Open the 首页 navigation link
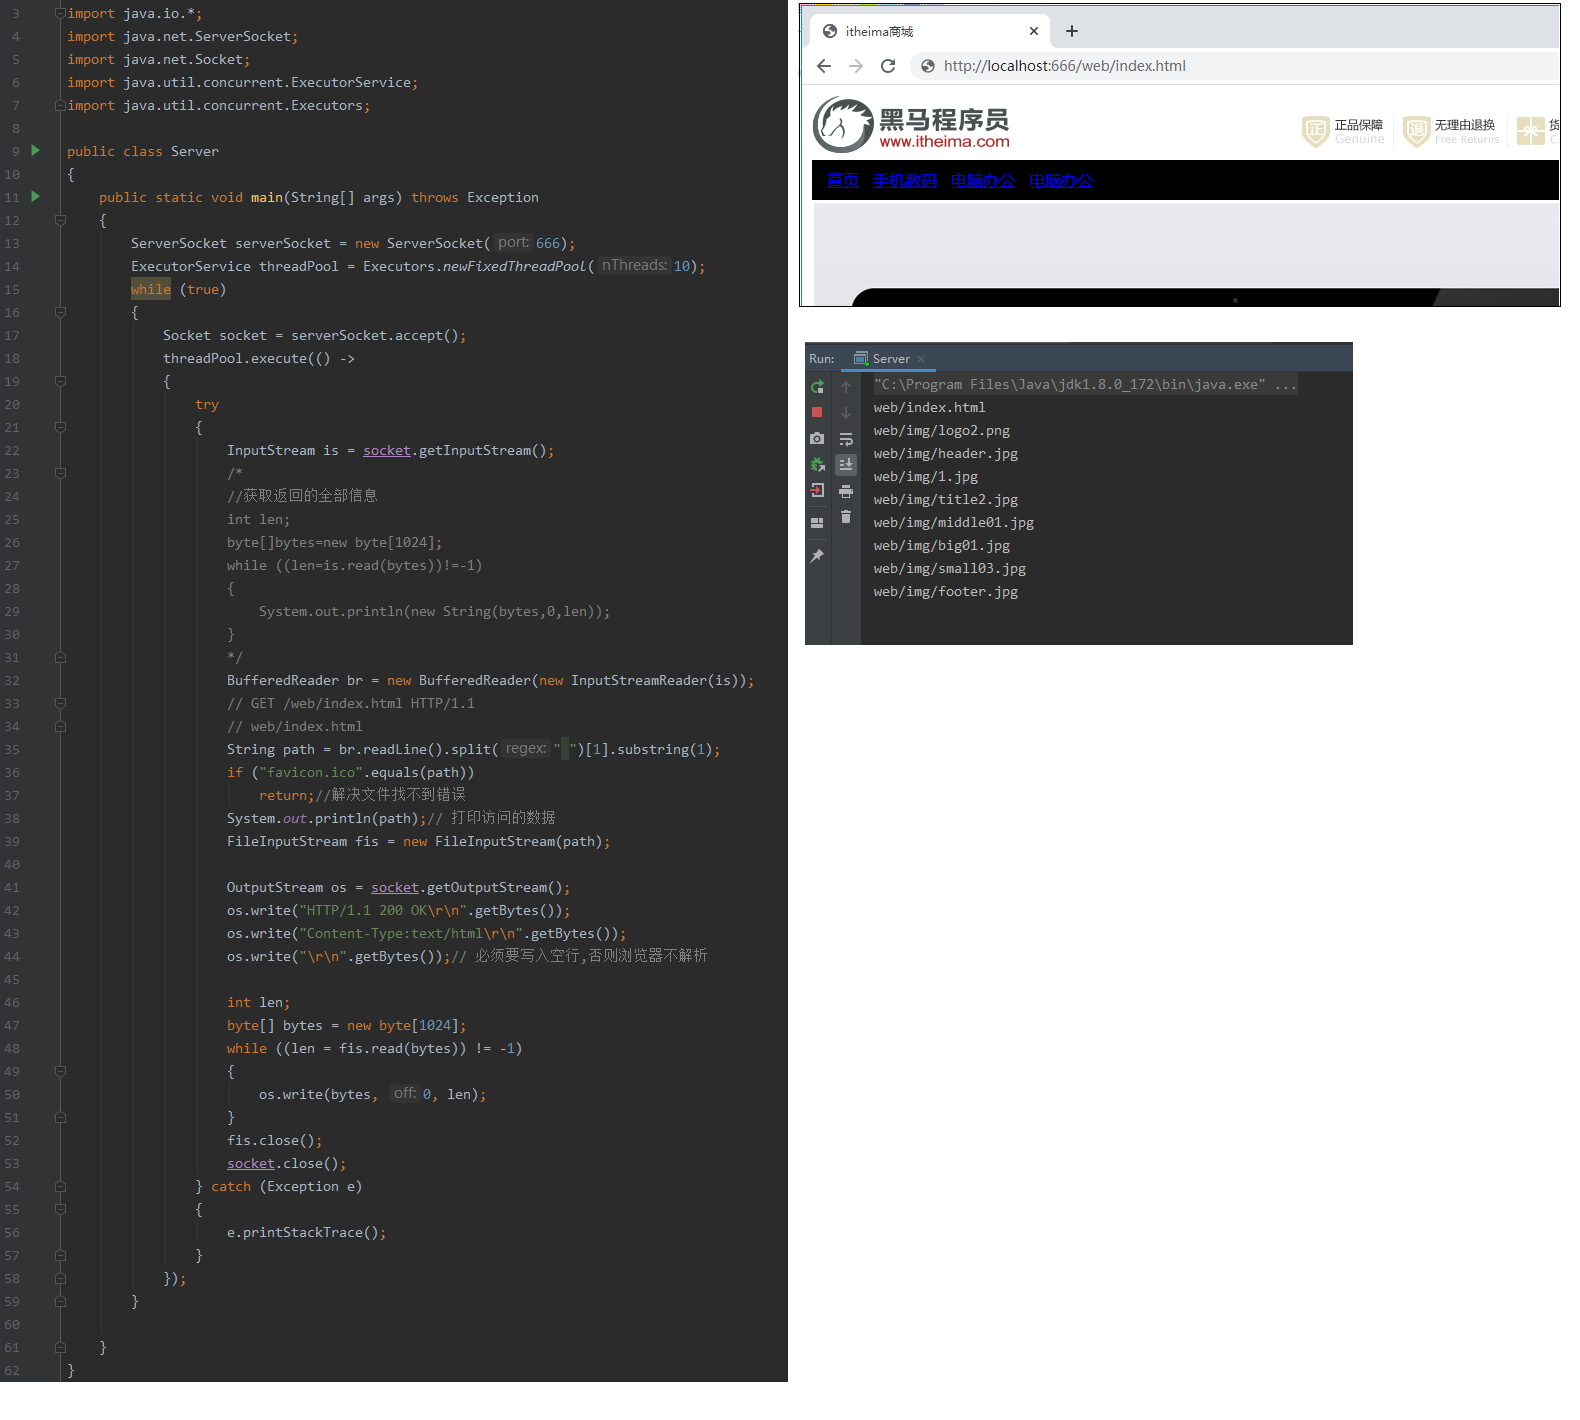The height and width of the screenshot is (1420, 1580). (842, 181)
